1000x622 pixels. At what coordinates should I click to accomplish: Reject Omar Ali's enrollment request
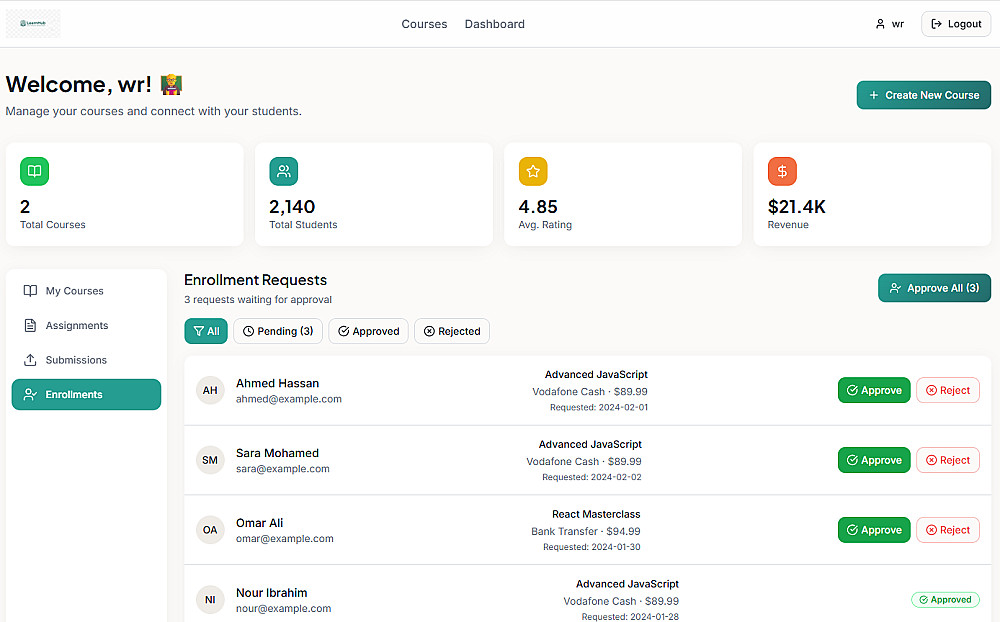click(947, 530)
